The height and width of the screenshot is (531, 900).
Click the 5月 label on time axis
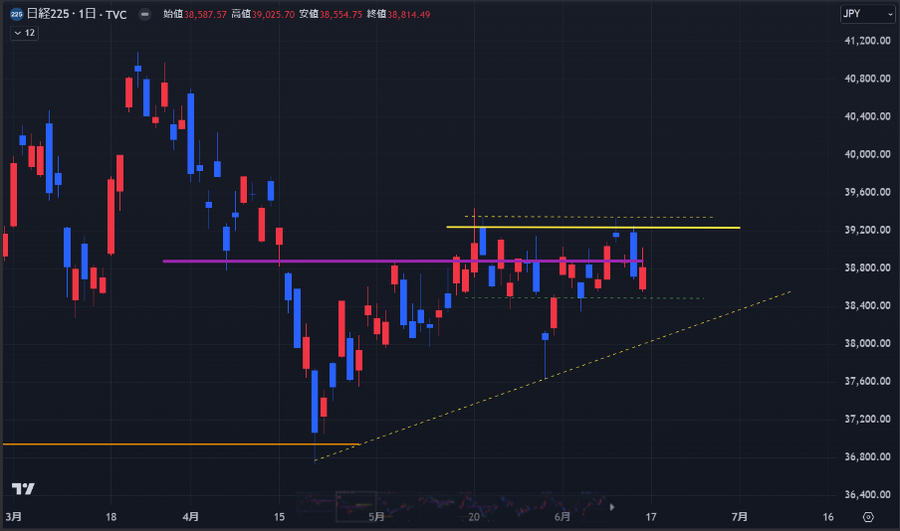(x=376, y=516)
